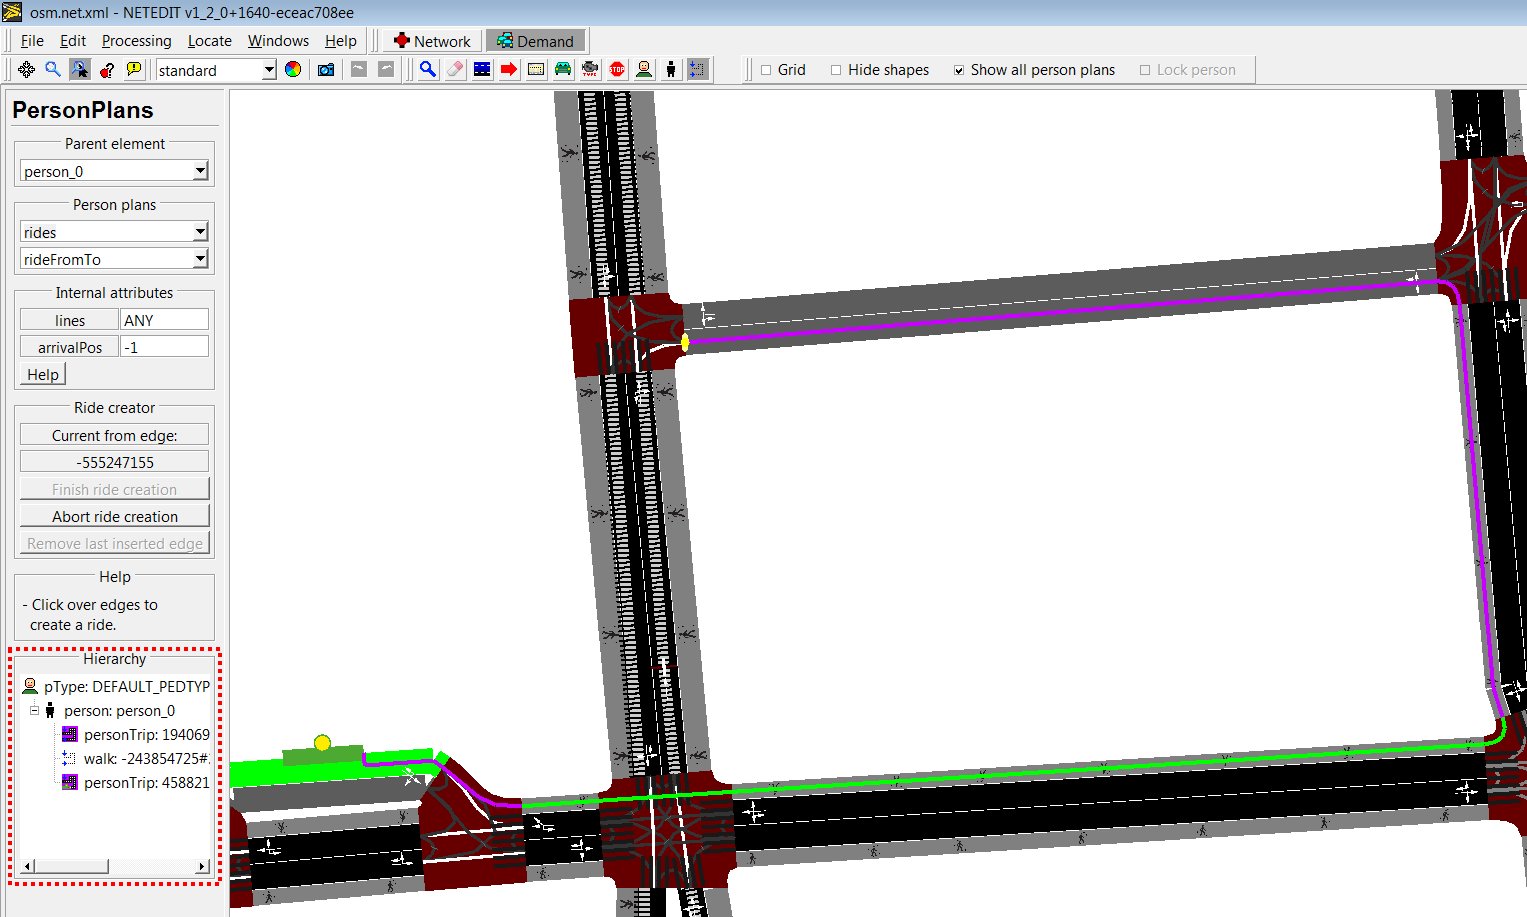Image resolution: width=1527 pixels, height=917 pixels.
Task: Choose the person type mode icon
Action: (x=644, y=69)
